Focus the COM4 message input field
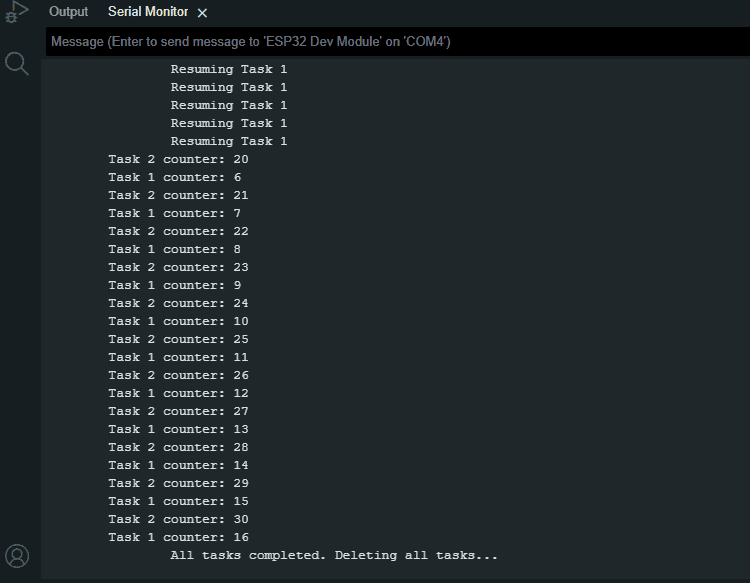The height and width of the screenshot is (583, 750). pyautogui.click(x=398, y=42)
